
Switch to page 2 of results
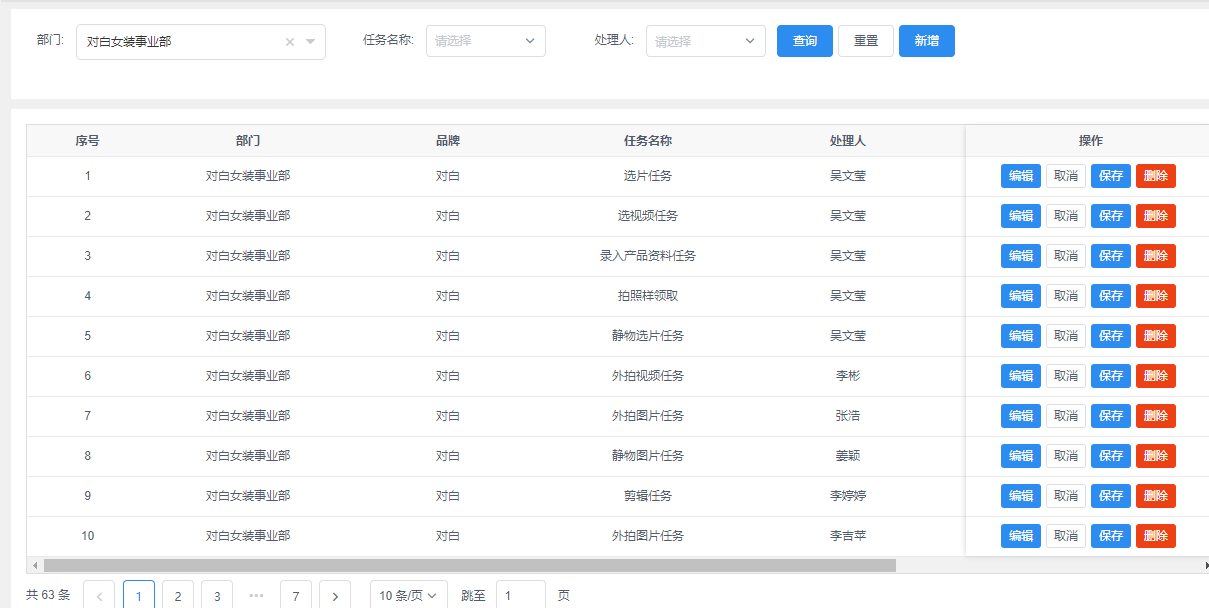[178, 596]
